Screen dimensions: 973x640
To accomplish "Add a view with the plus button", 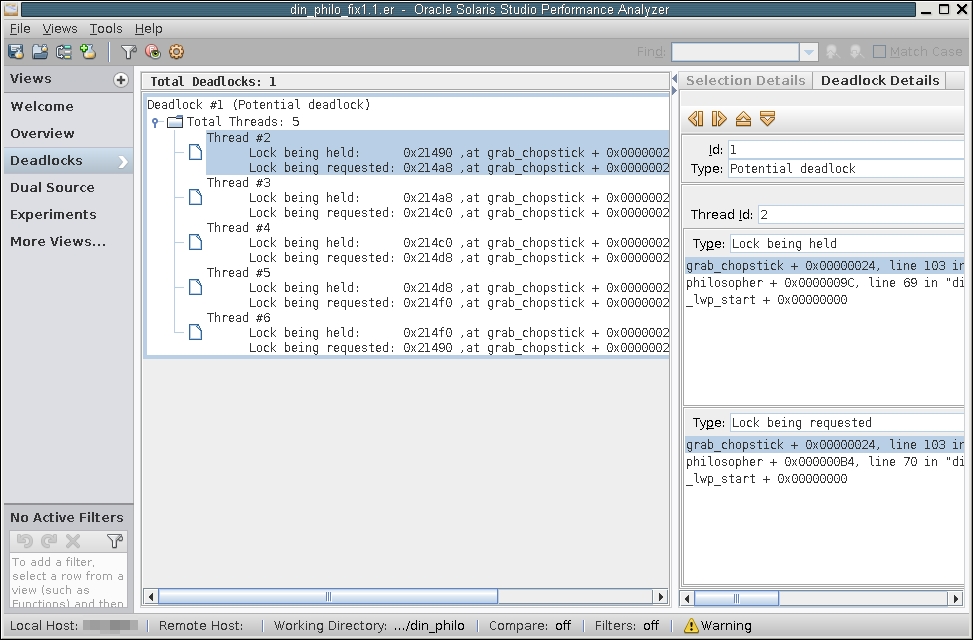I will point(121,80).
